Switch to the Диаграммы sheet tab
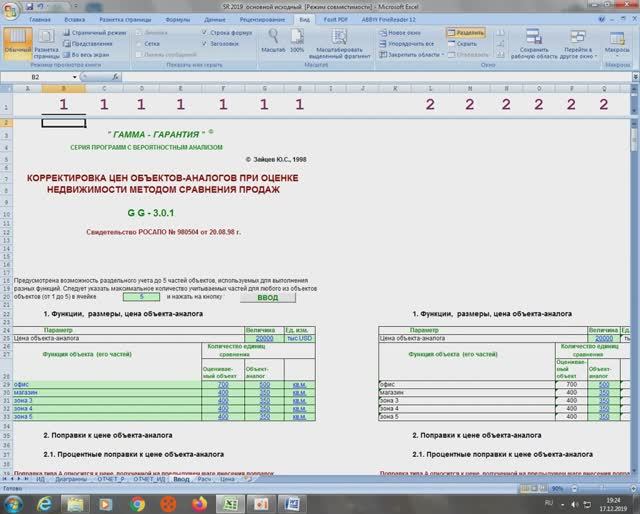 click(x=71, y=479)
